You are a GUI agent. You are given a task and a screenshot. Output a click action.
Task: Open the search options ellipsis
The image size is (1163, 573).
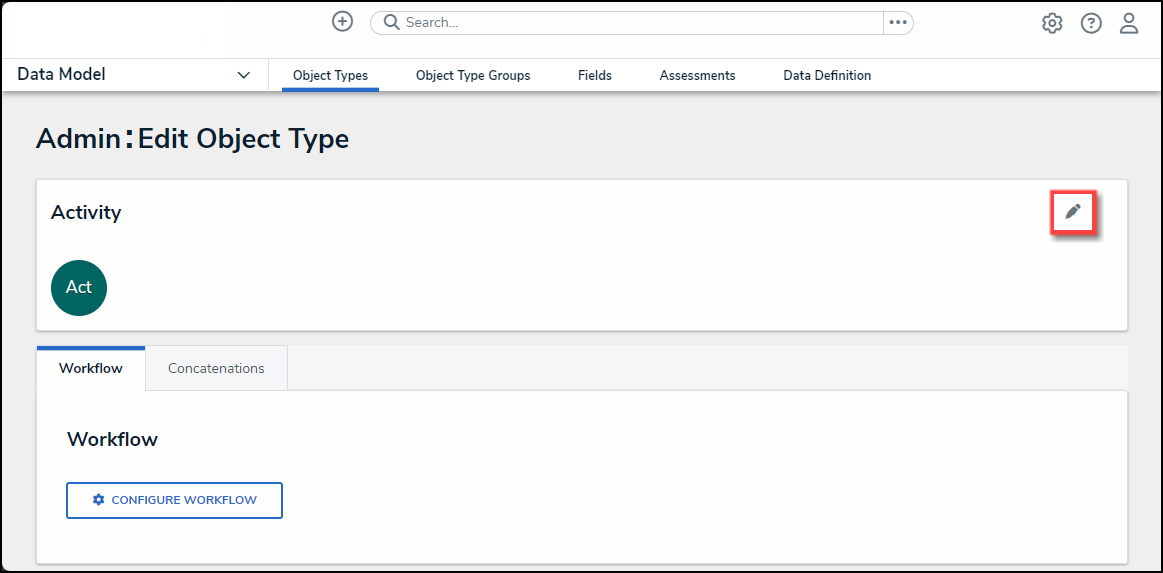click(x=898, y=22)
